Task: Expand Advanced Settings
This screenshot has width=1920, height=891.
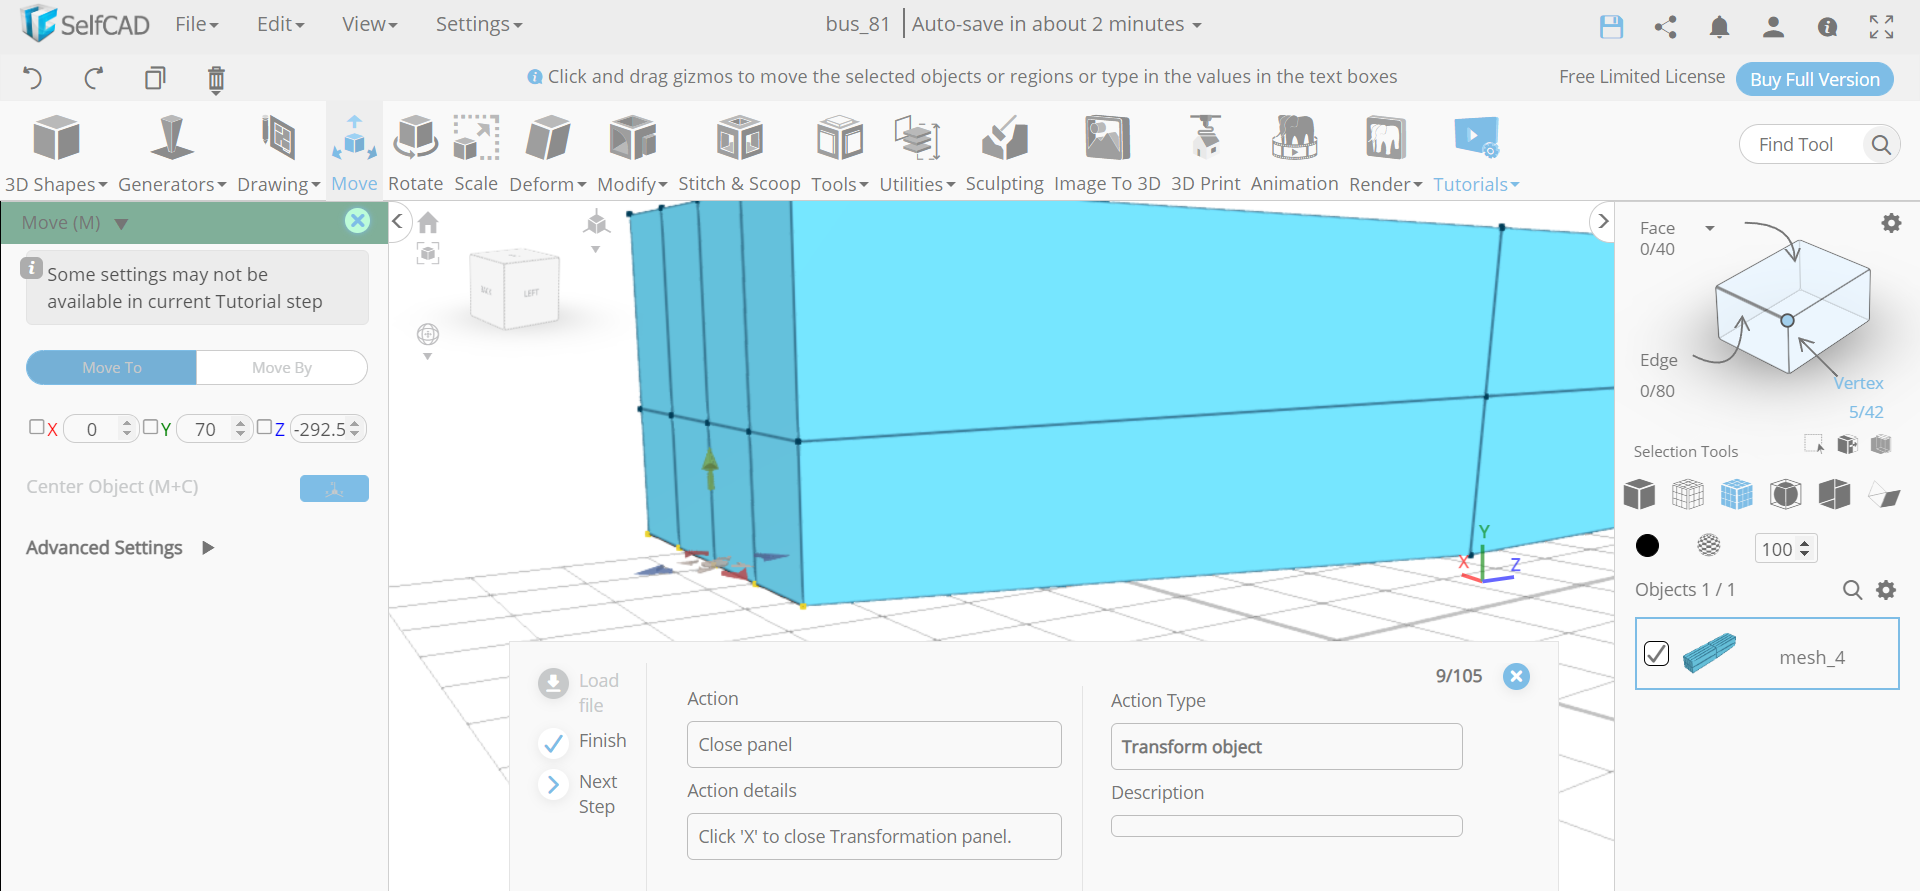Action: tap(120, 547)
